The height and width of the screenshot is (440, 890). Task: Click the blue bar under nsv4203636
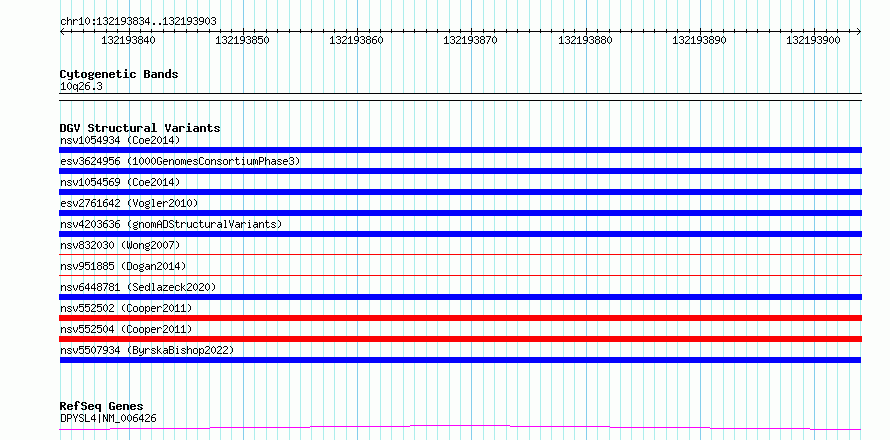[x=460, y=234]
